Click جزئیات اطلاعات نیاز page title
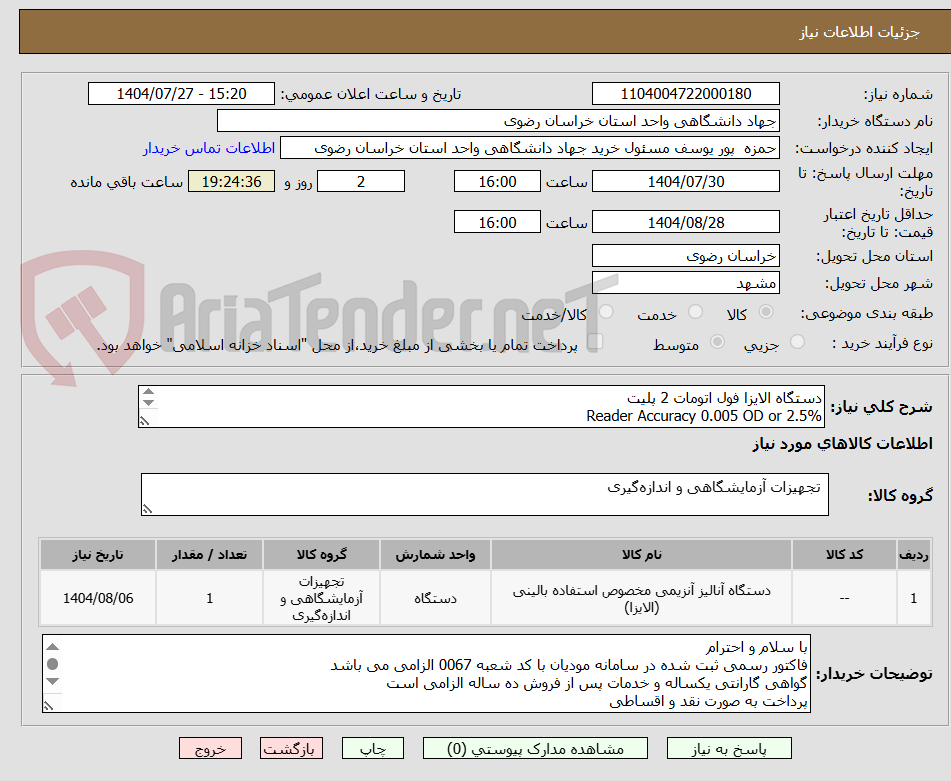The width and height of the screenshot is (951, 781). 859,32
